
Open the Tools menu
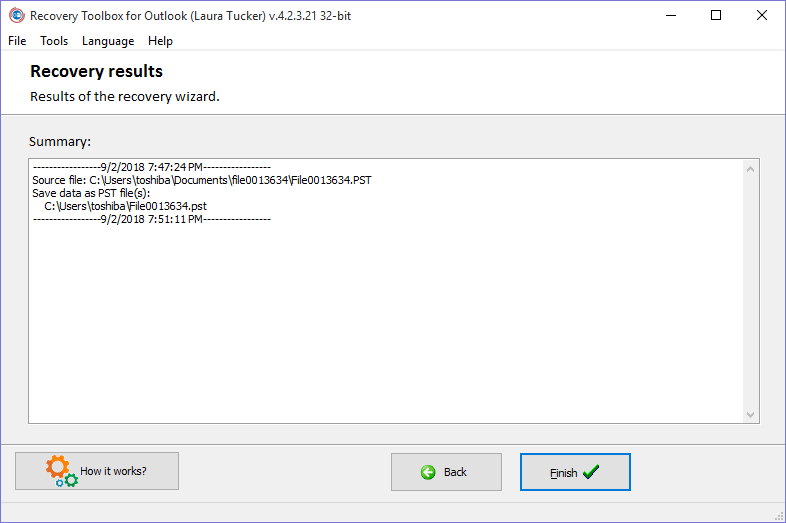[x=54, y=41]
